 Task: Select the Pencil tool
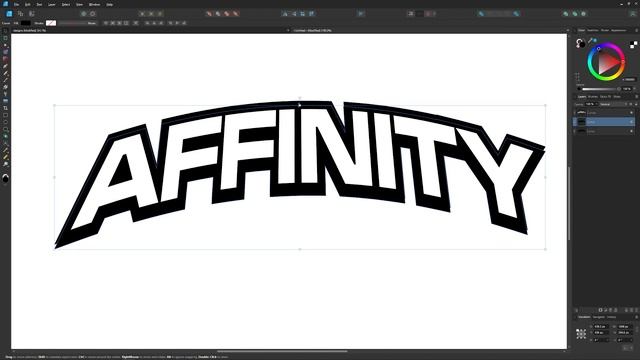[5, 73]
